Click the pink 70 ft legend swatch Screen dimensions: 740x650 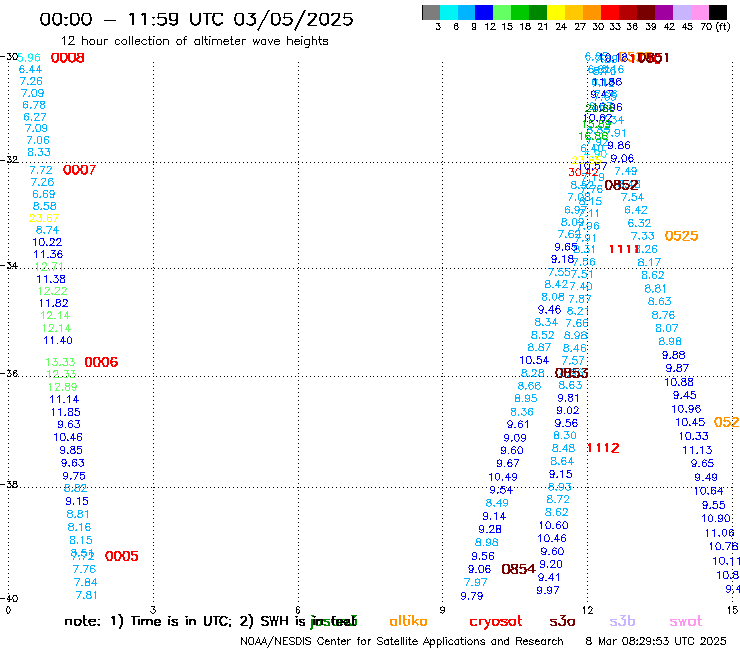pyautogui.click(x=700, y=12)
